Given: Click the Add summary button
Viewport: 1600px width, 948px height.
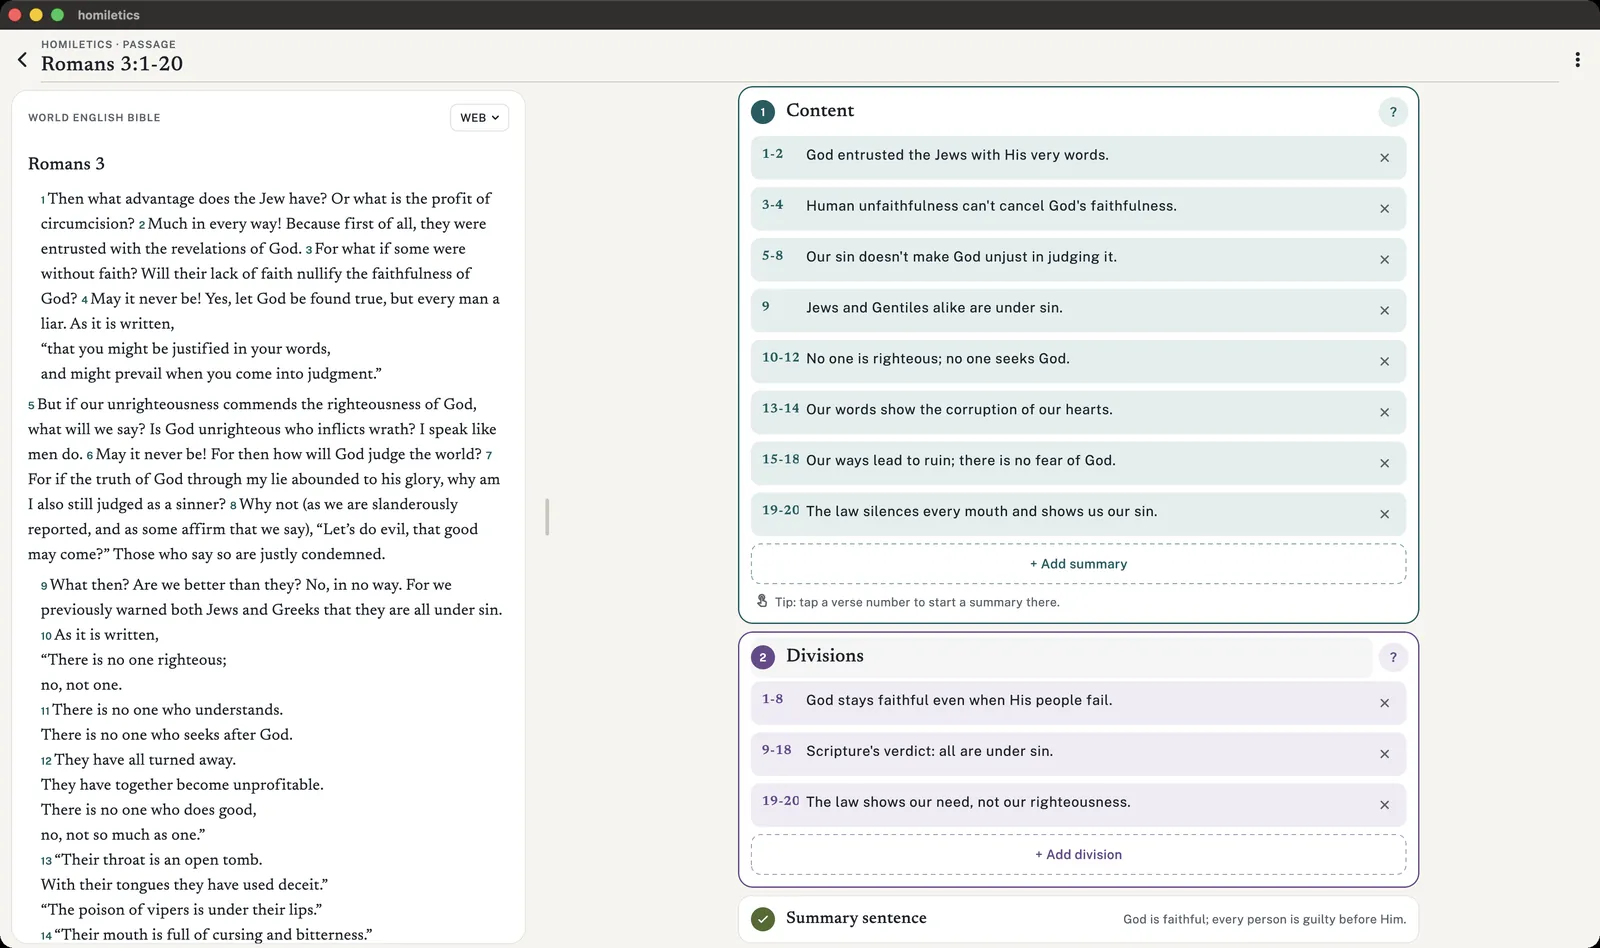Looking at the screenshot, I should [x=1078, y=564].
